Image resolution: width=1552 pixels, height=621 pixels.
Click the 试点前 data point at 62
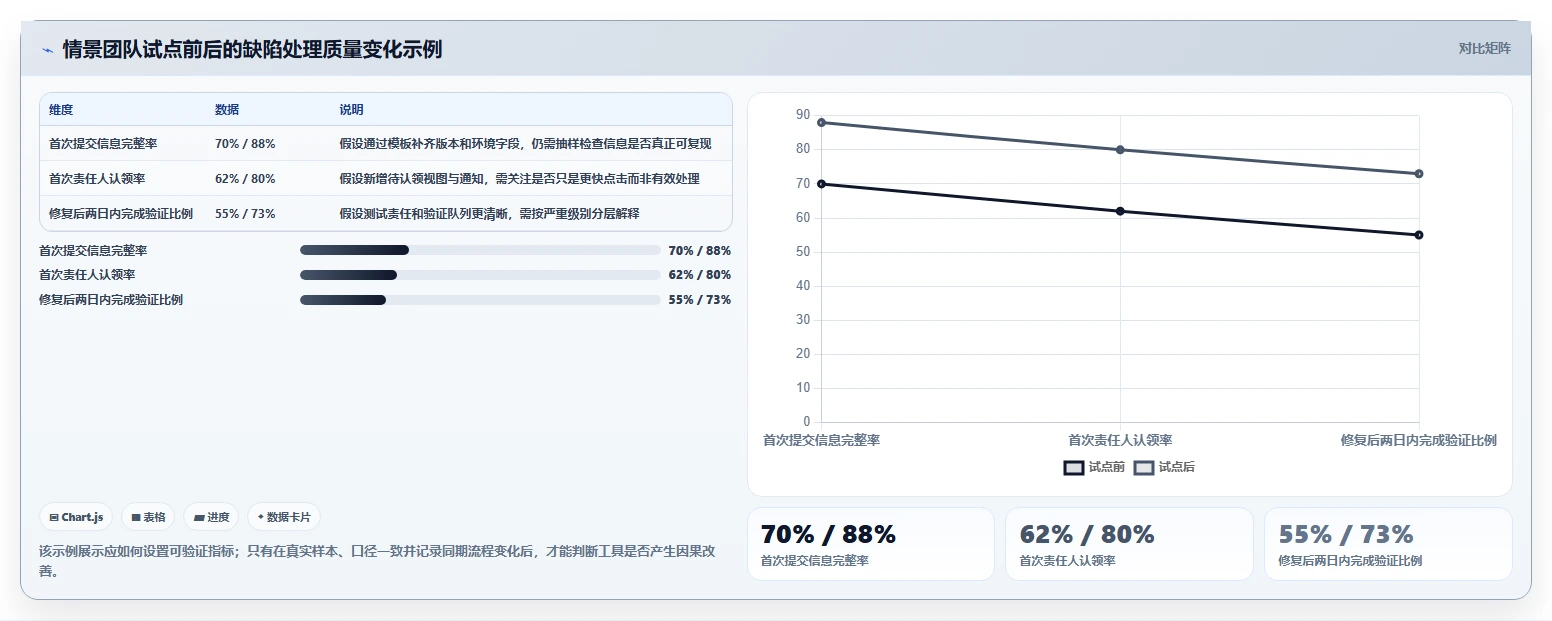[x=1120, y=211]
